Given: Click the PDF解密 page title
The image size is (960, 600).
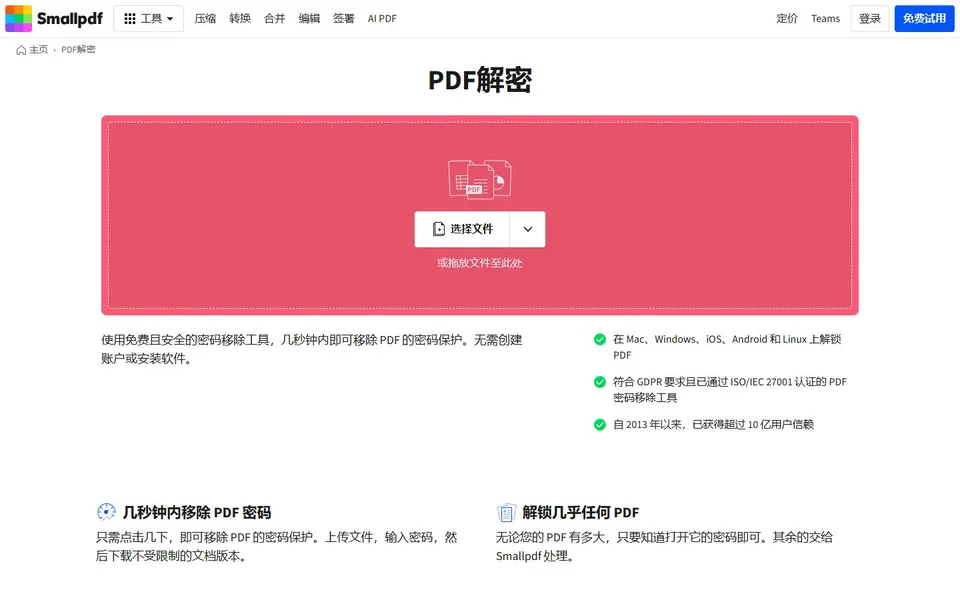Looking at the screenshot, I should (x=480, y=80).
